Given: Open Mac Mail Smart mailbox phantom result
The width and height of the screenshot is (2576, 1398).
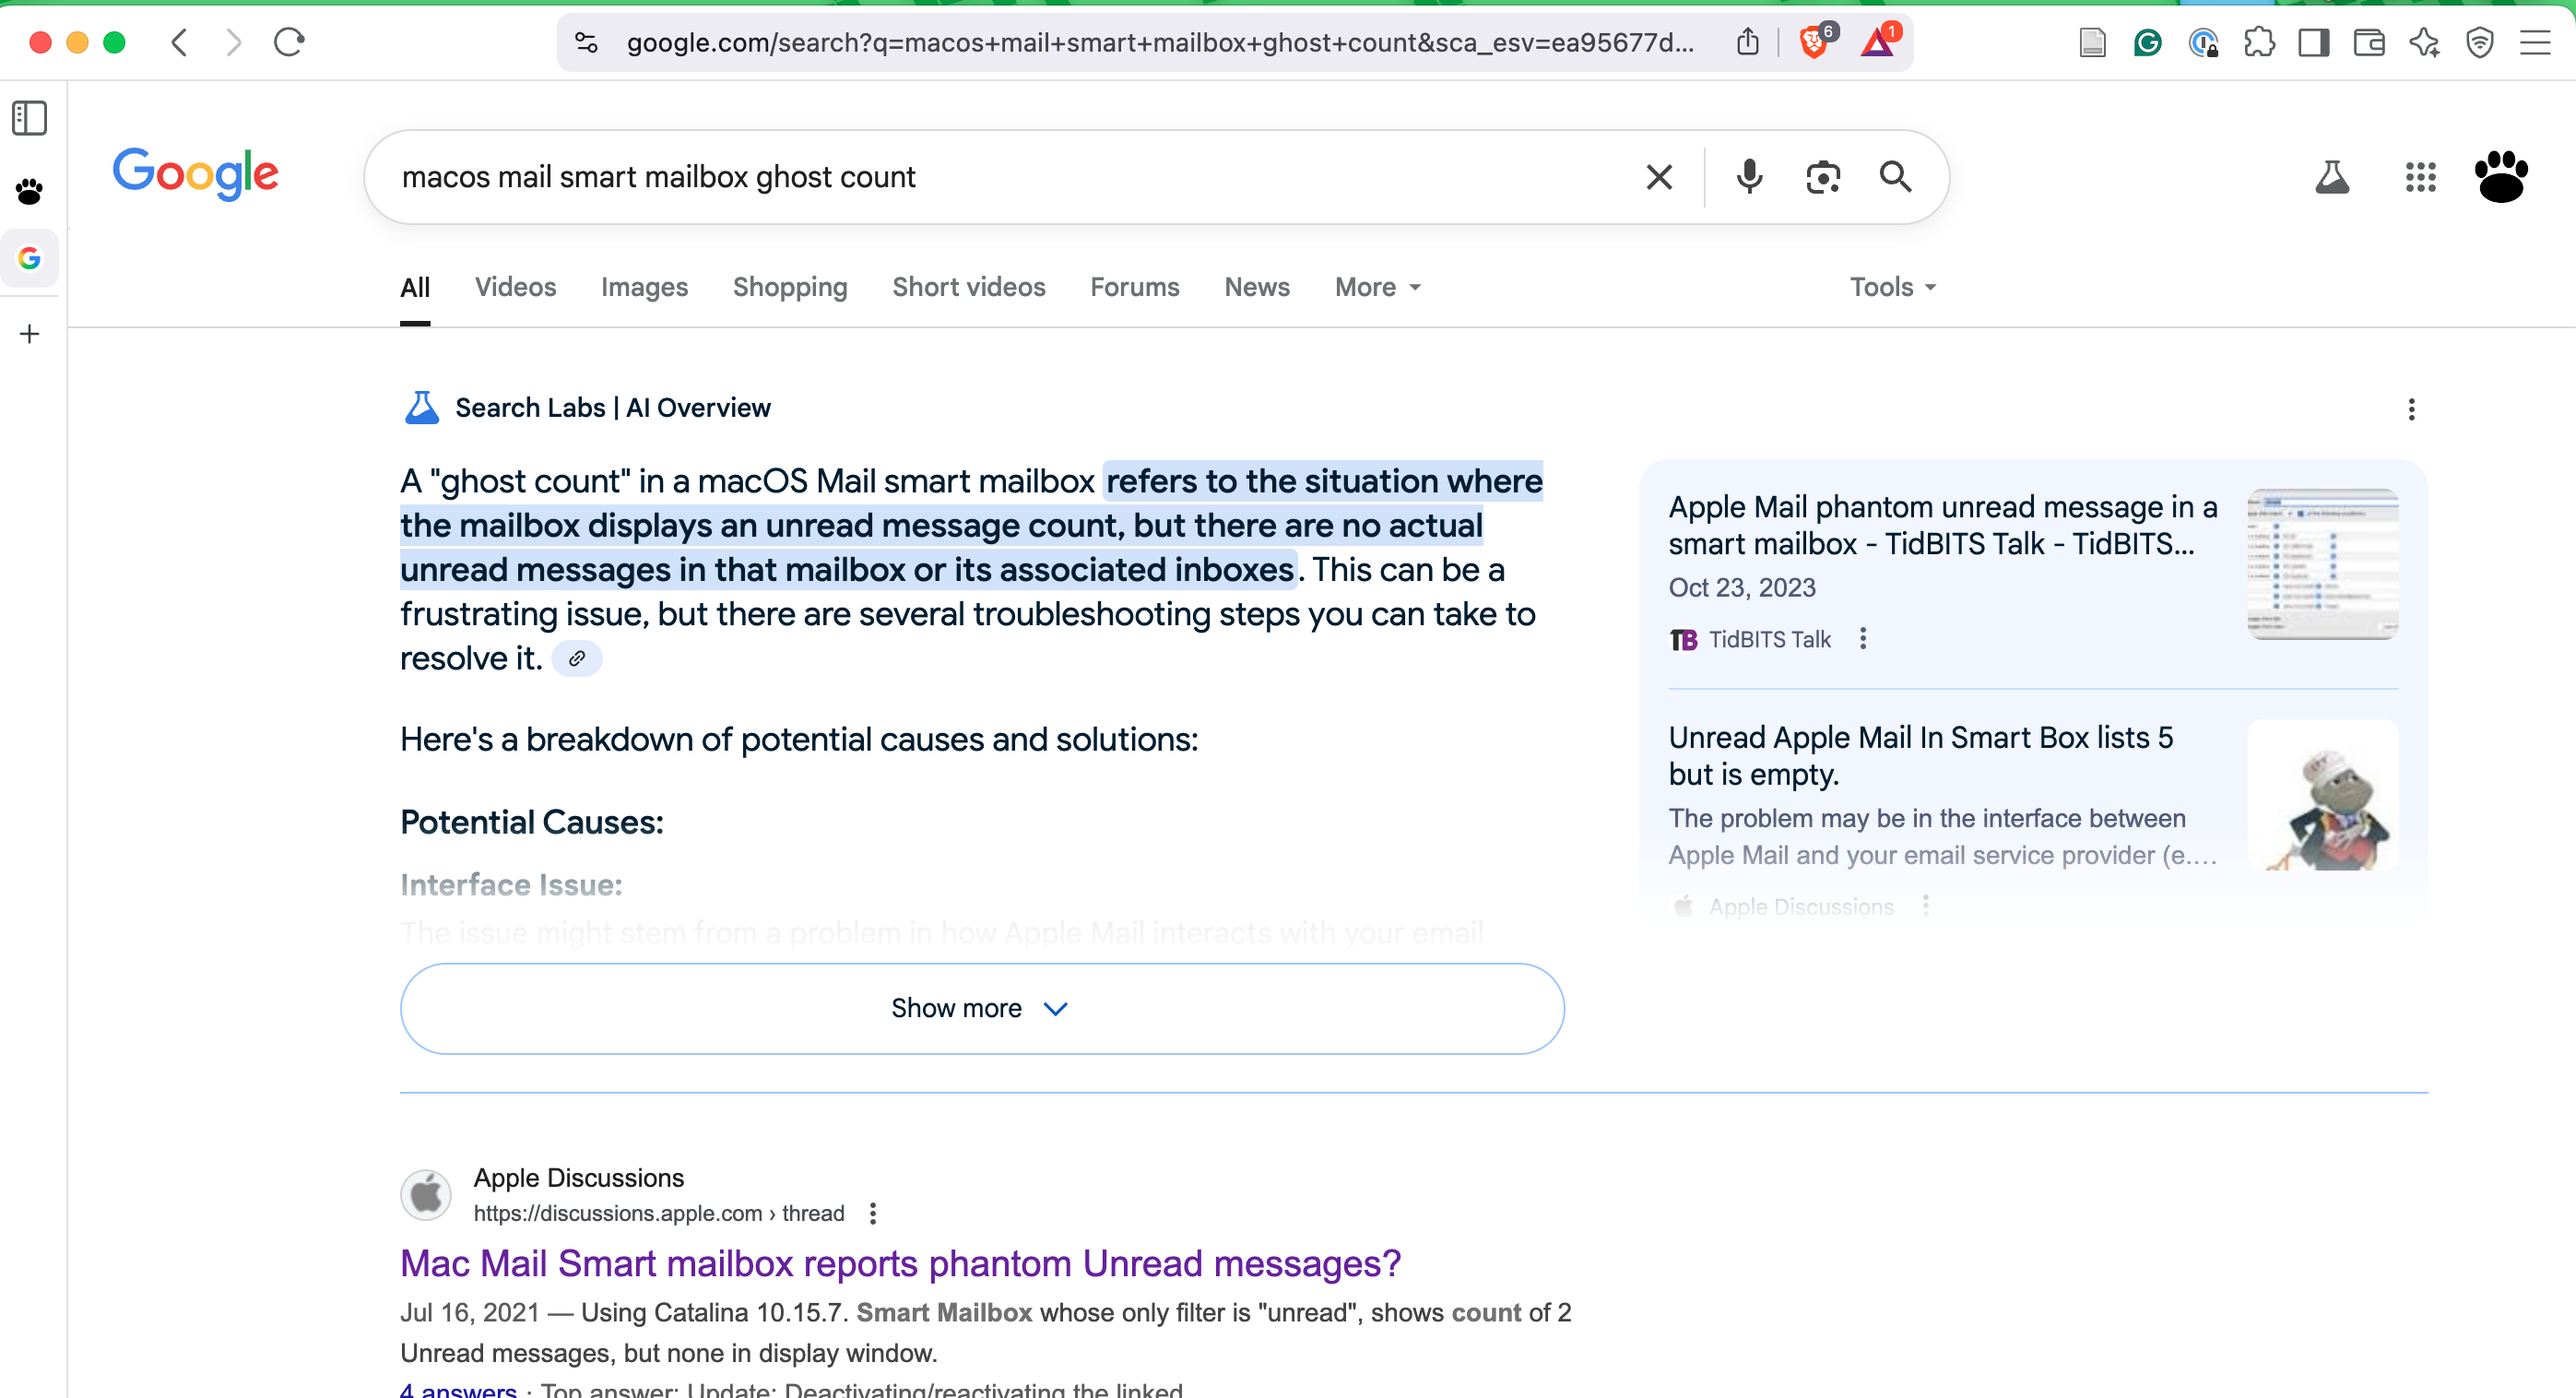Looking at the screenshot, I should pyautogui.click(x=900, y=1263).
